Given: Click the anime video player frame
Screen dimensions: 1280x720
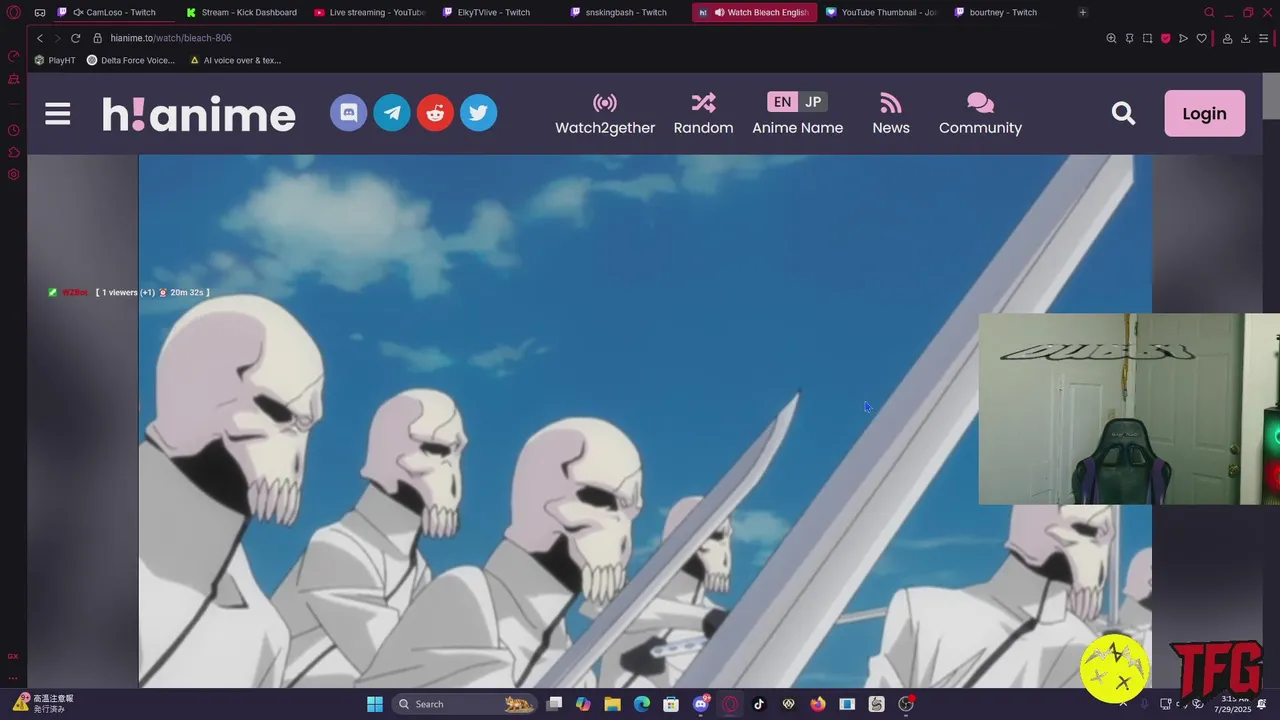Looking at the screenshot, I should tap(645, 421).
